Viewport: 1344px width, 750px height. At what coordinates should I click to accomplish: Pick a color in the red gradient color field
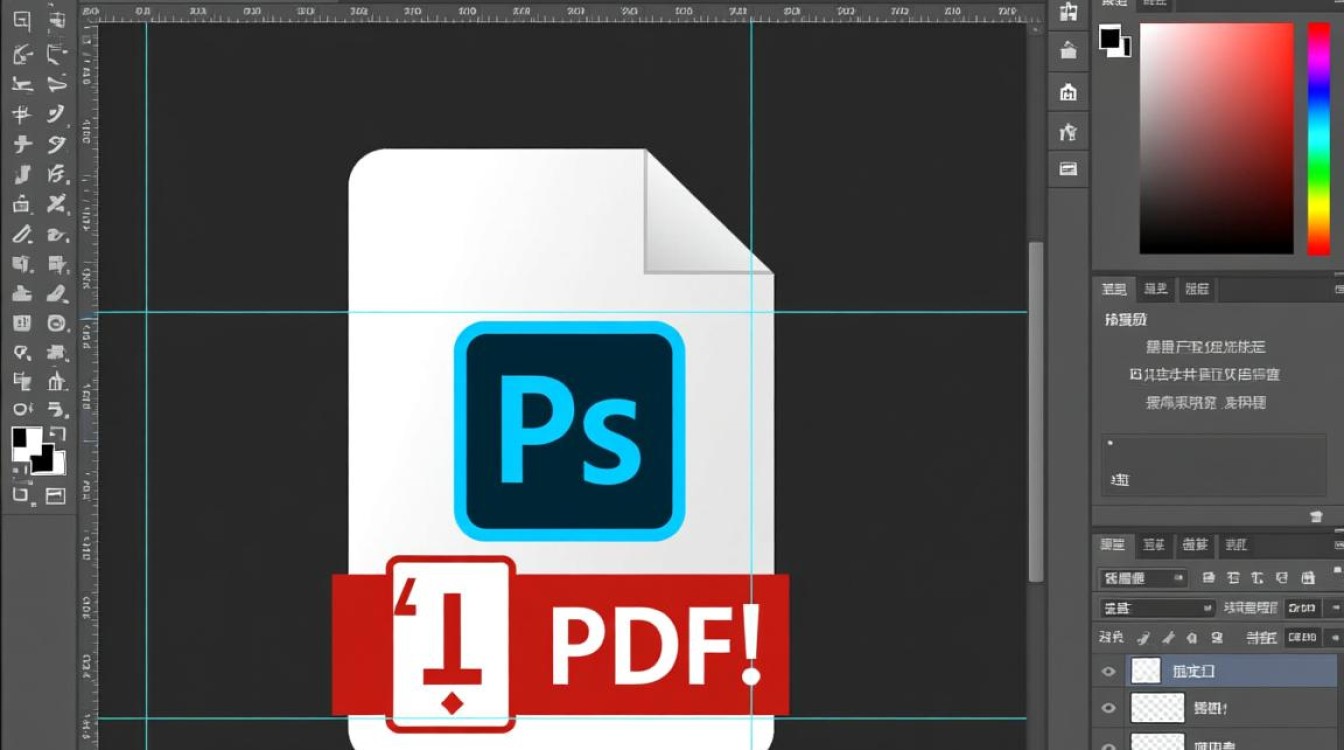coord(1216,138)
